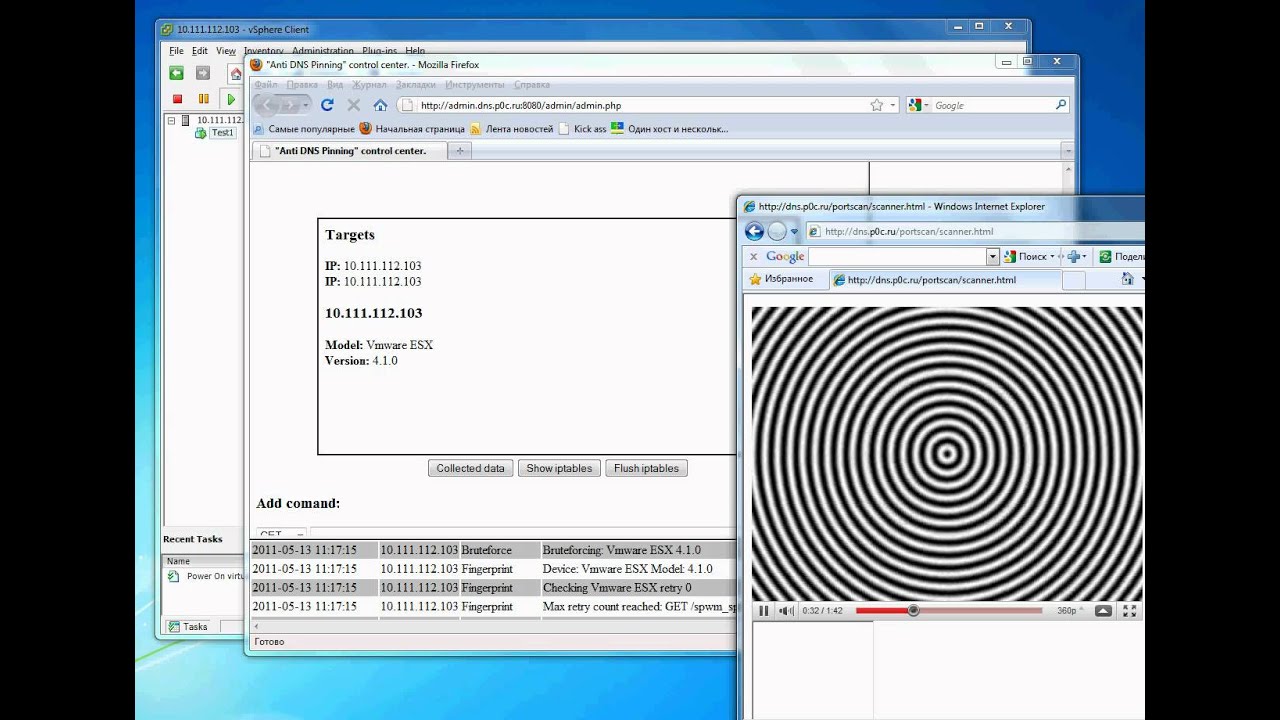The width and height of the screenshot is (1280, 720).
Task: Click IE home icon in command bar
Action: (1128, 279)
